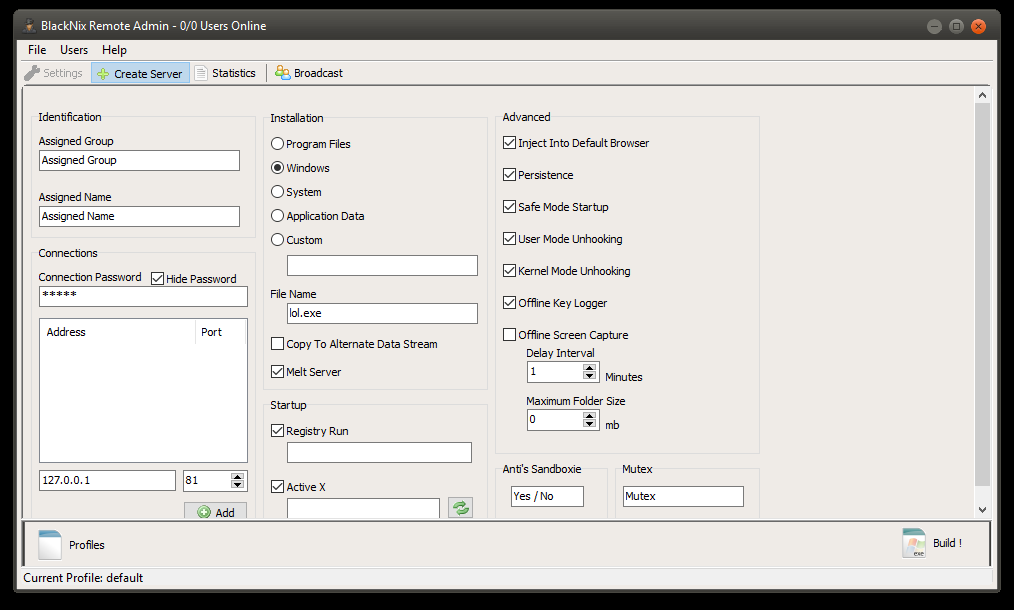Open the Profiles panel icon
The height and width of the screenshot is (610, 1014).
coord(50,545)
